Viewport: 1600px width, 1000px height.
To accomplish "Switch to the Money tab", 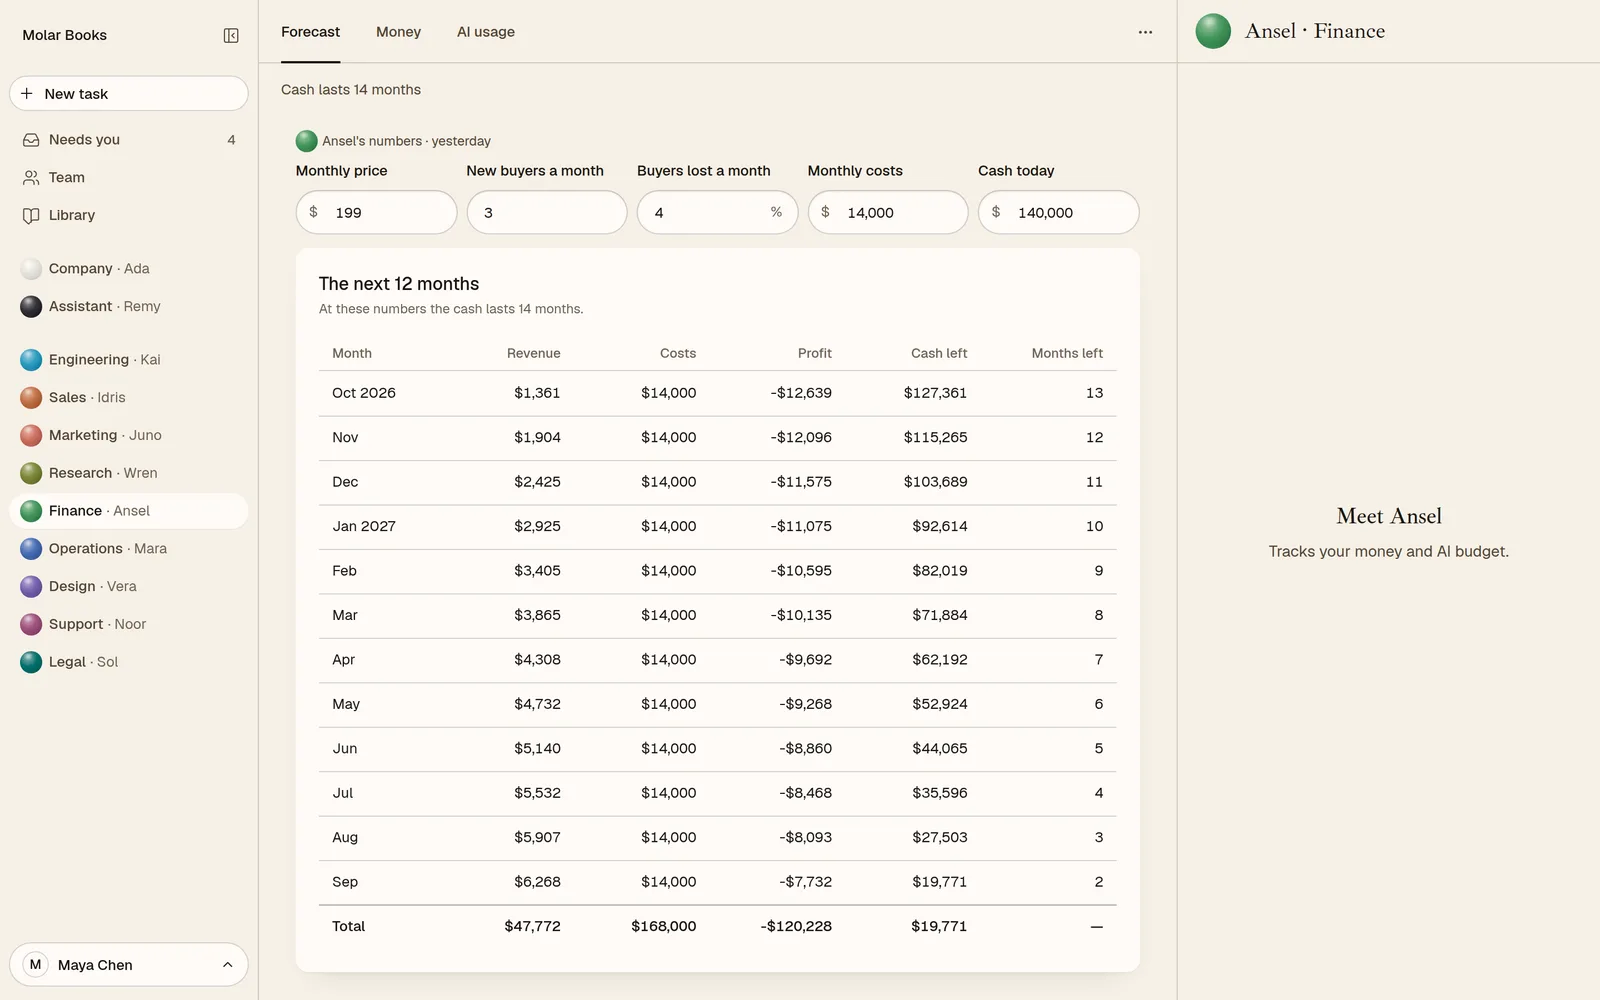I will (x=398, y=32).
